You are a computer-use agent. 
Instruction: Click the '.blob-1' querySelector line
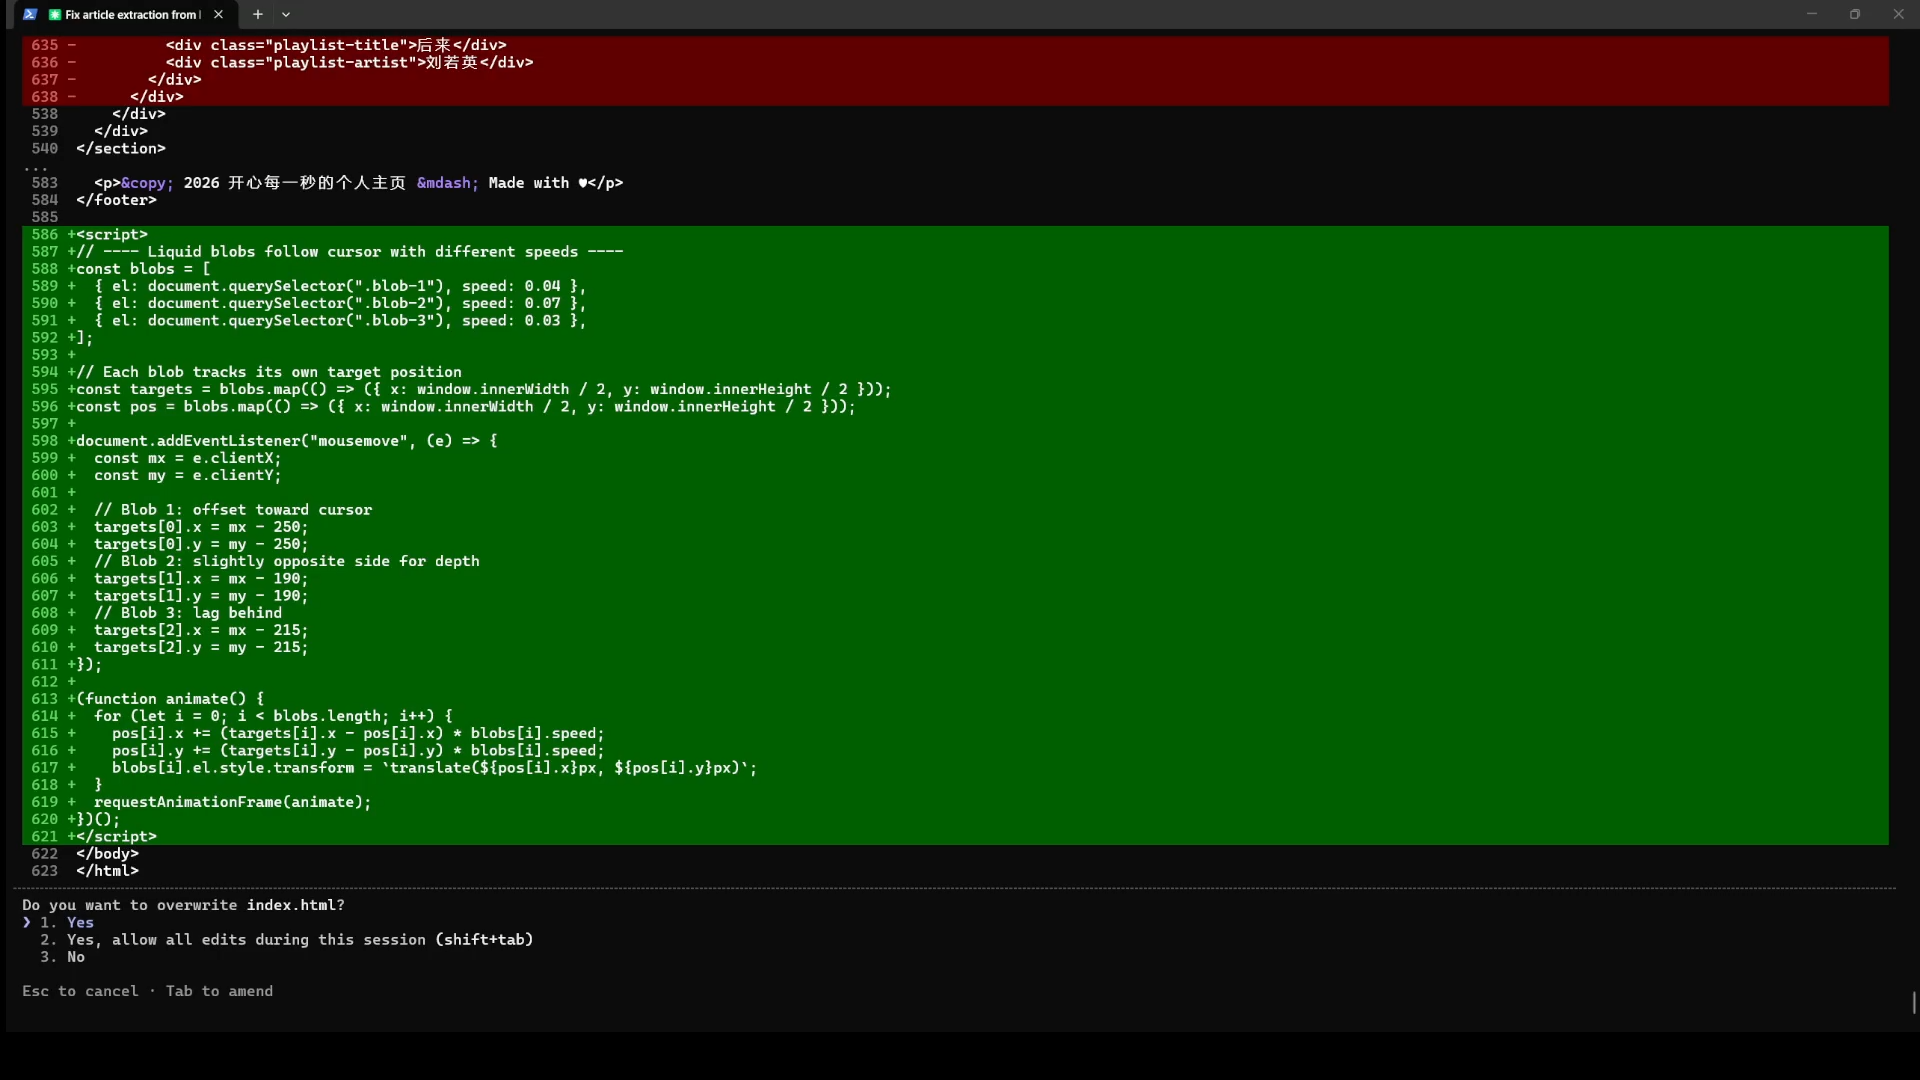[x=340, y=286]
